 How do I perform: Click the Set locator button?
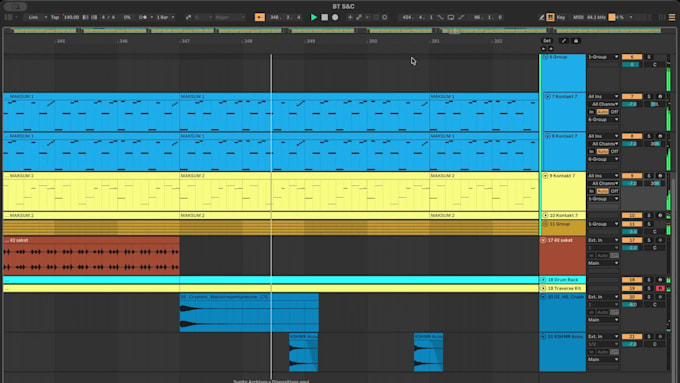click(547, 41)
